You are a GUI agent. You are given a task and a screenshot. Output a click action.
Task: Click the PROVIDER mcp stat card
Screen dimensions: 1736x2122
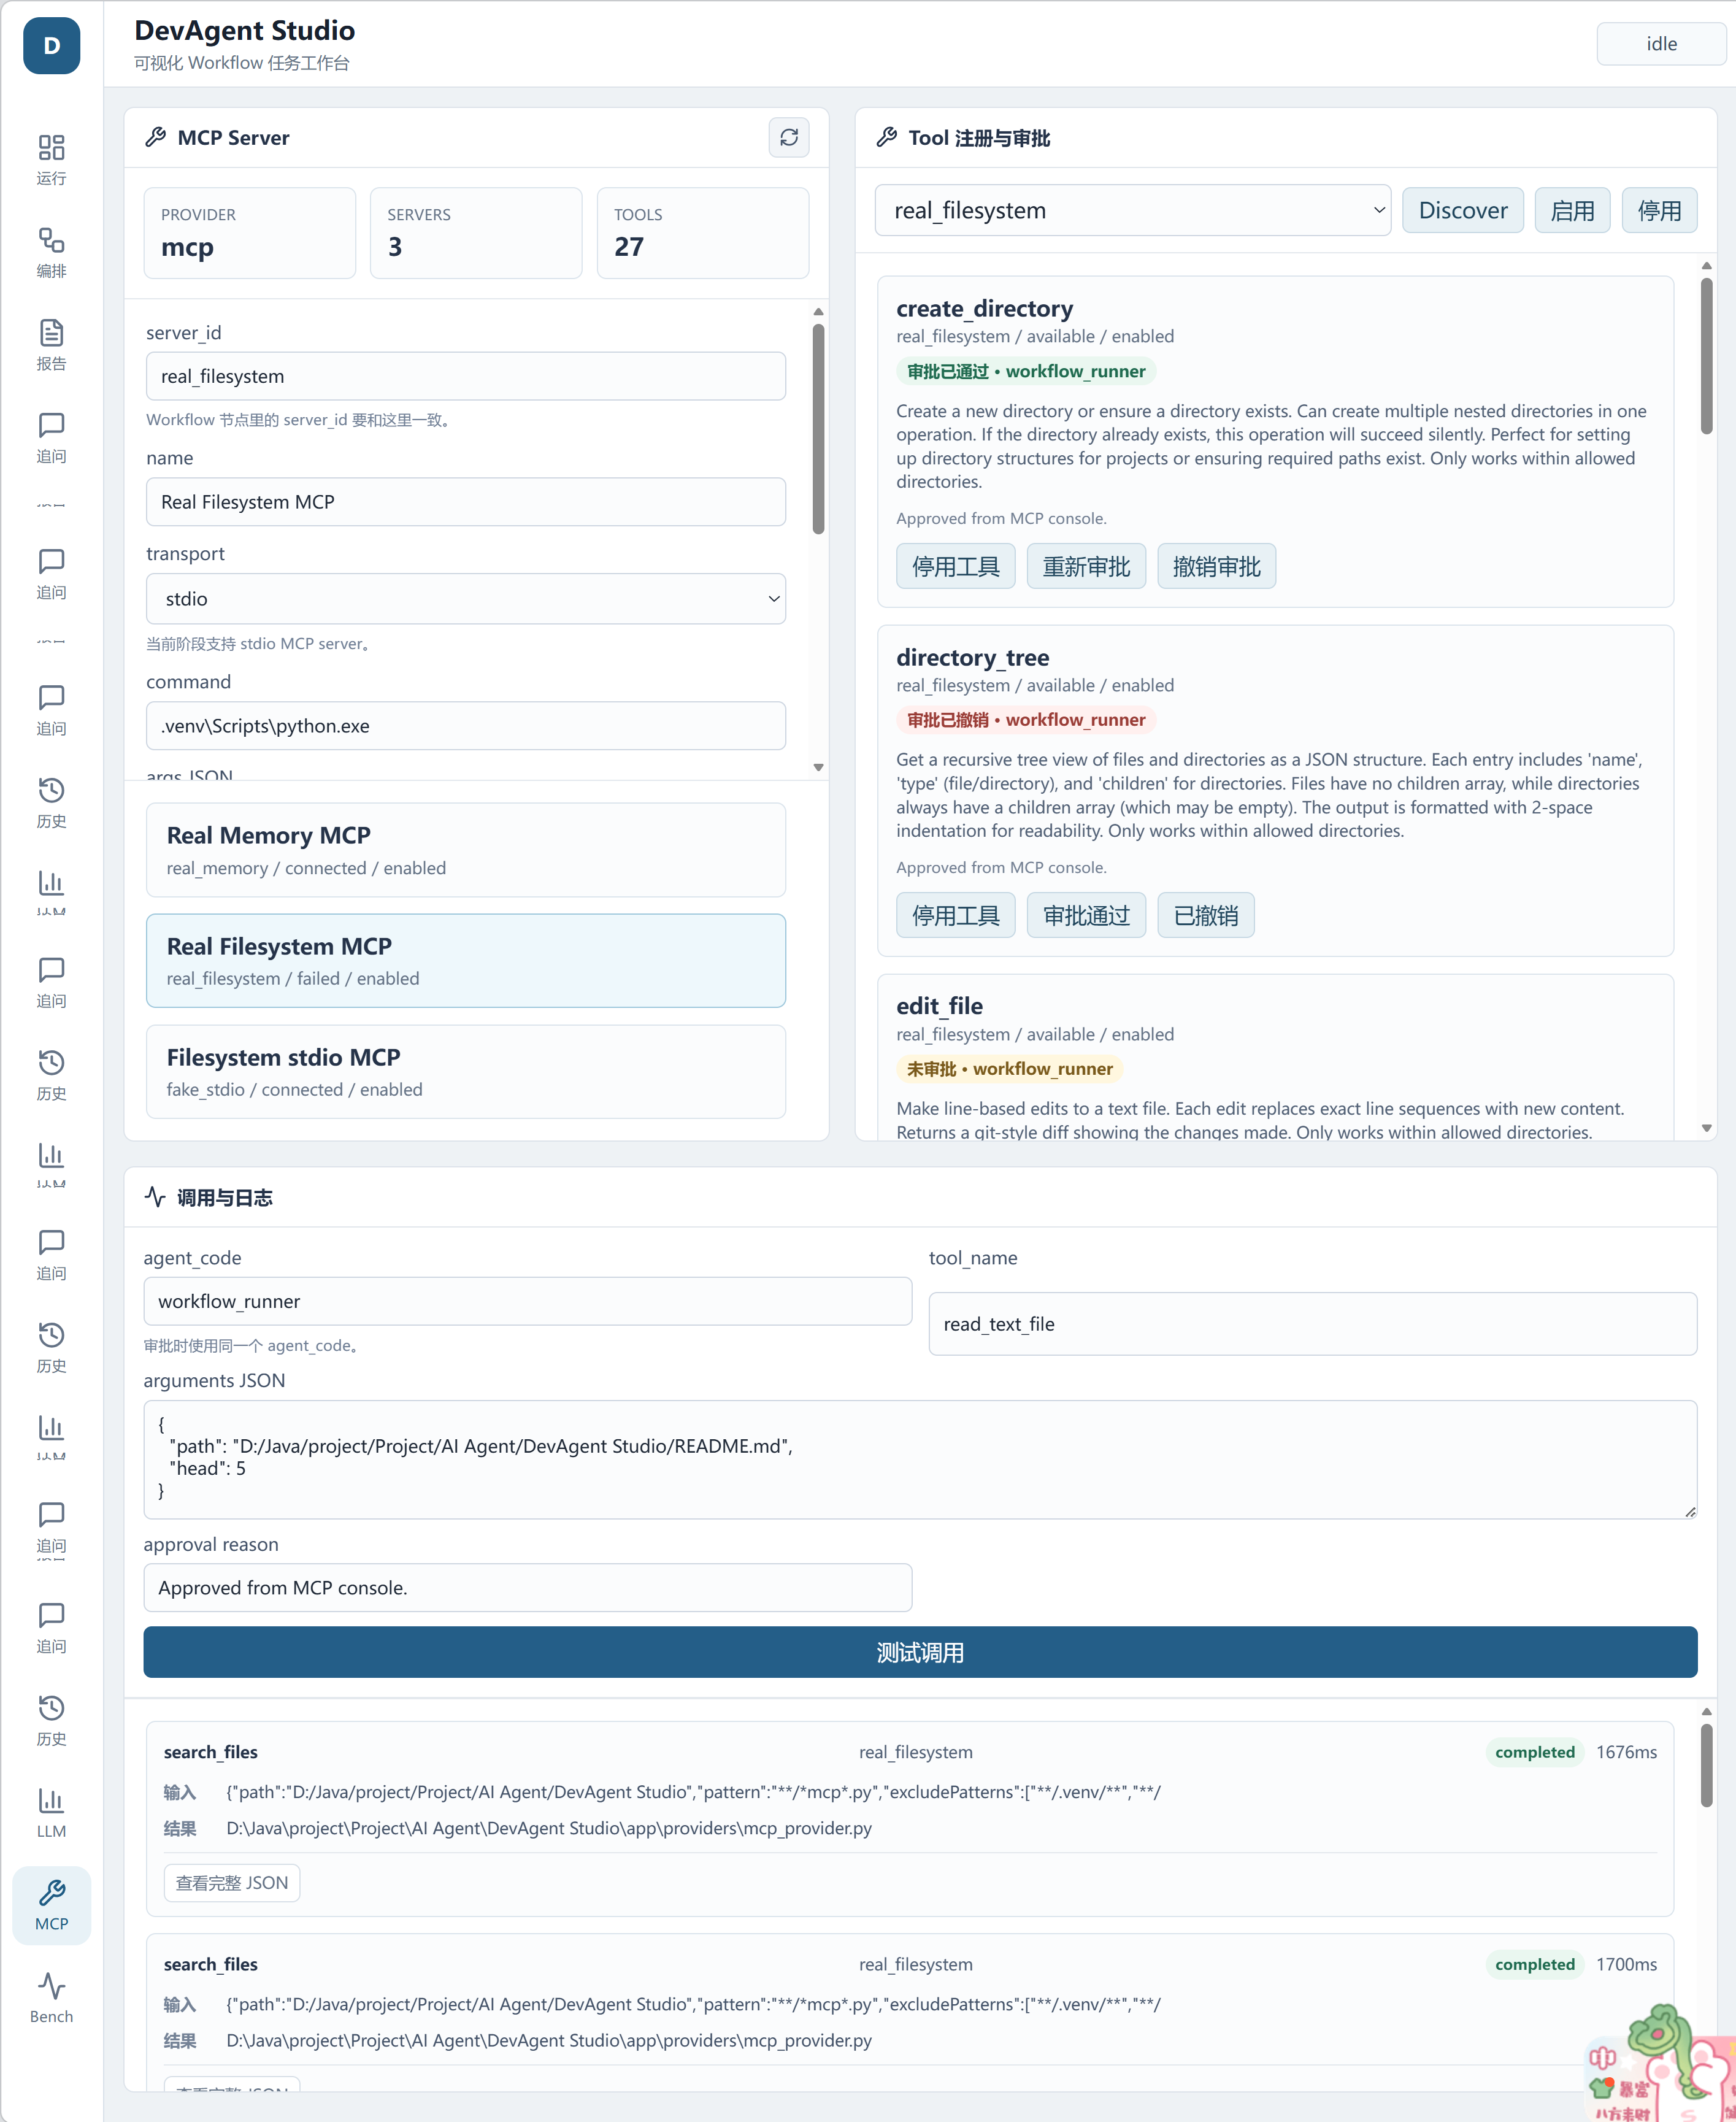coord(250,233)
